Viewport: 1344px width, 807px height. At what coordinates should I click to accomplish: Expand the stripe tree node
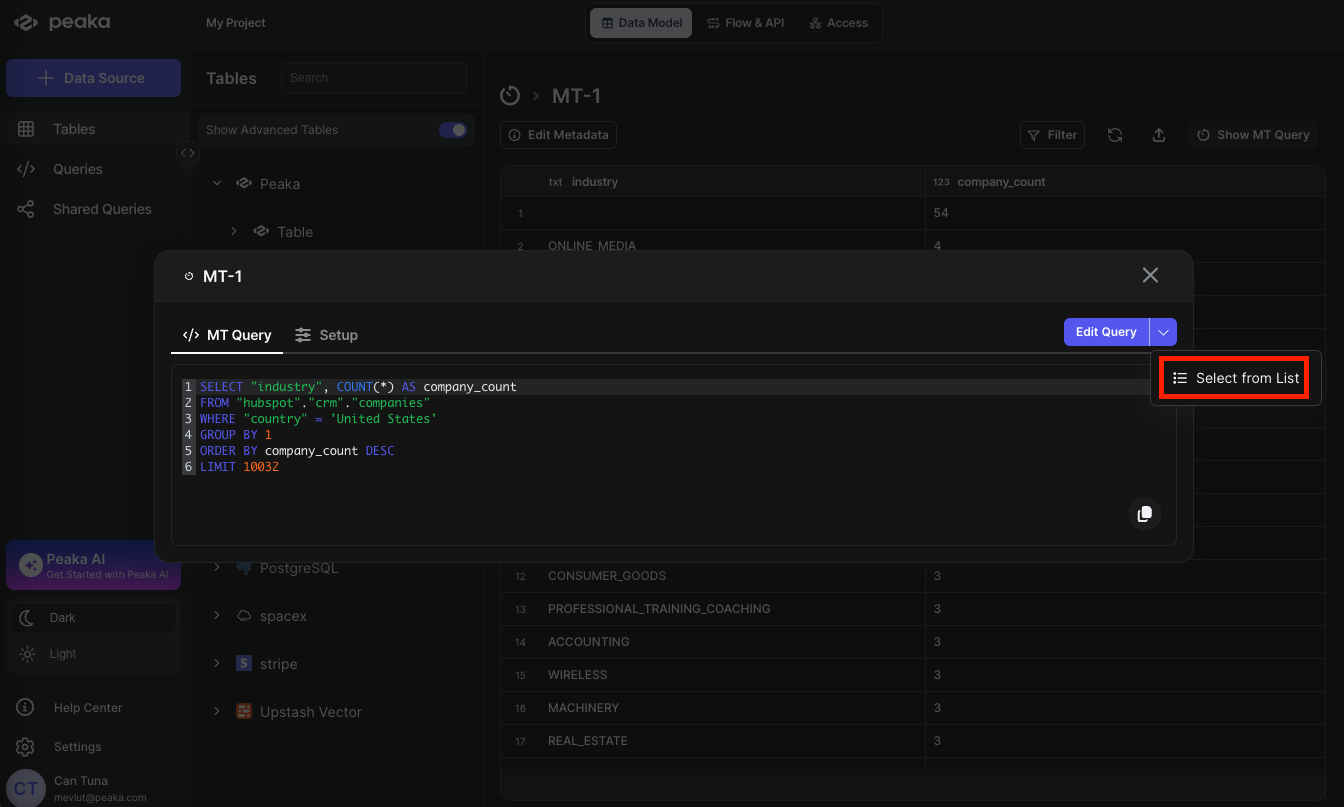(x=217, y=663)
